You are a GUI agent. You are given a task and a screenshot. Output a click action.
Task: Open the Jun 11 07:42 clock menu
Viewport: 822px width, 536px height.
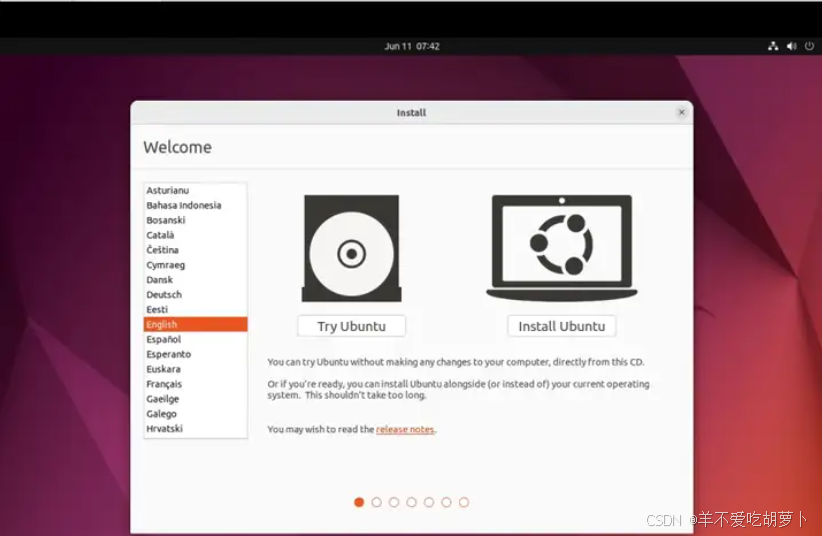(x=412, y=46)
